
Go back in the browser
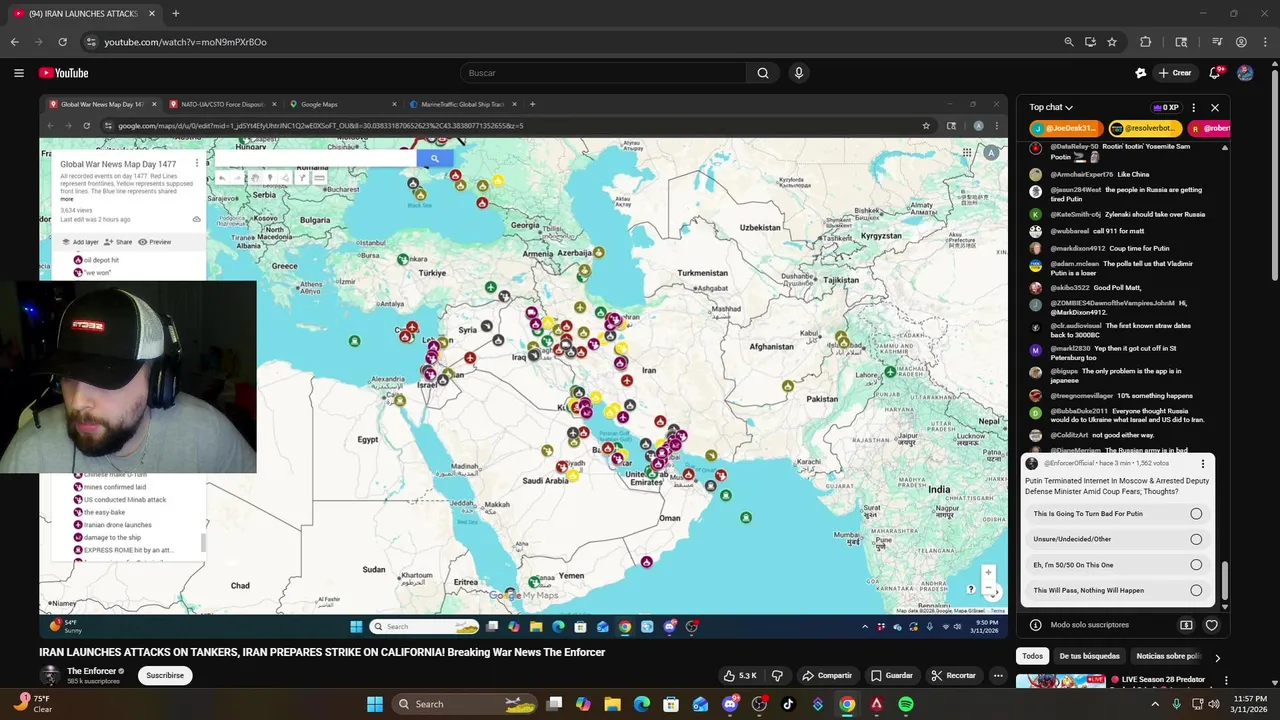pyautogui.click(x=14, y=42)
